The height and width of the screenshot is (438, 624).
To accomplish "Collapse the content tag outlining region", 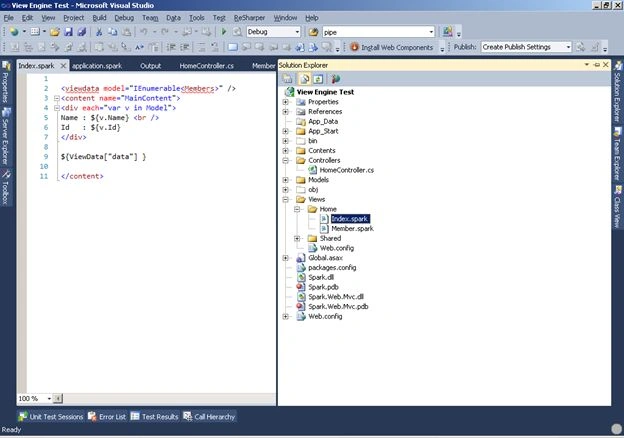I will pyautogui.click(x=57, y=98).
